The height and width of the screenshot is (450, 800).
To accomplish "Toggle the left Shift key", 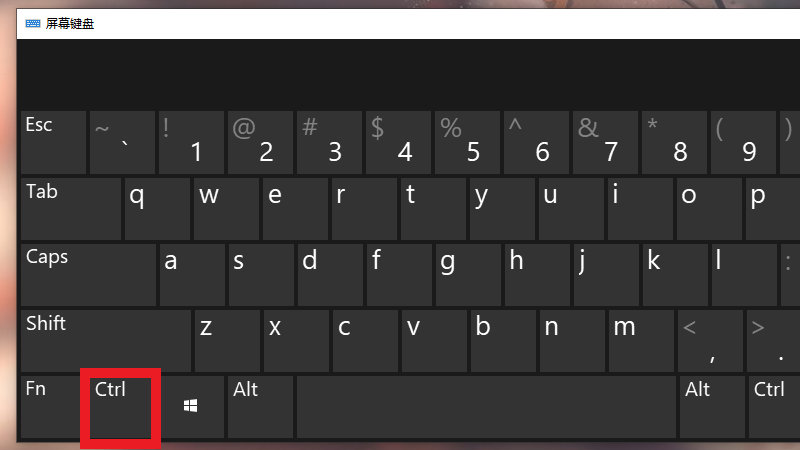I will [106, 340].
